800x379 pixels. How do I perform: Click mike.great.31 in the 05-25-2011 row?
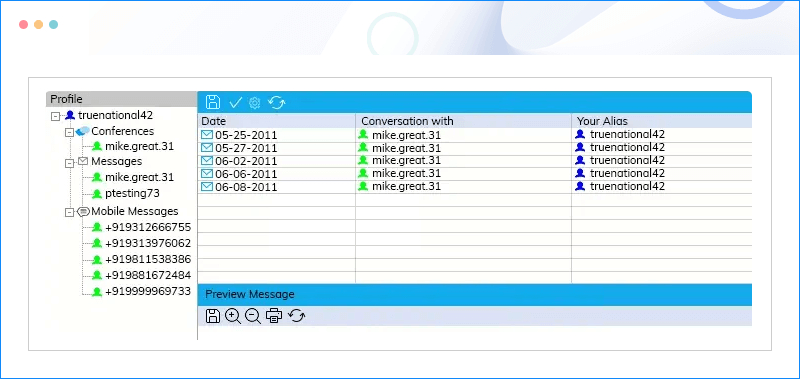coord(406,135)
